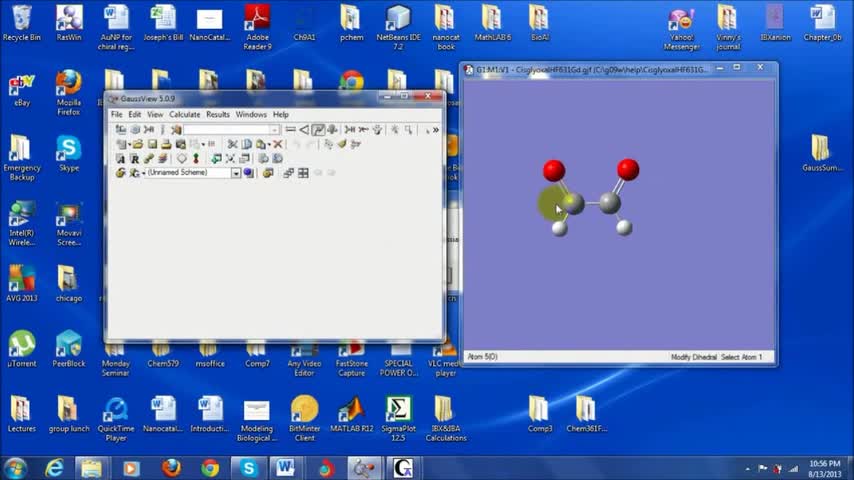
Task: Click the blue sphere Quick Launch icon
Action: [248, 173]
